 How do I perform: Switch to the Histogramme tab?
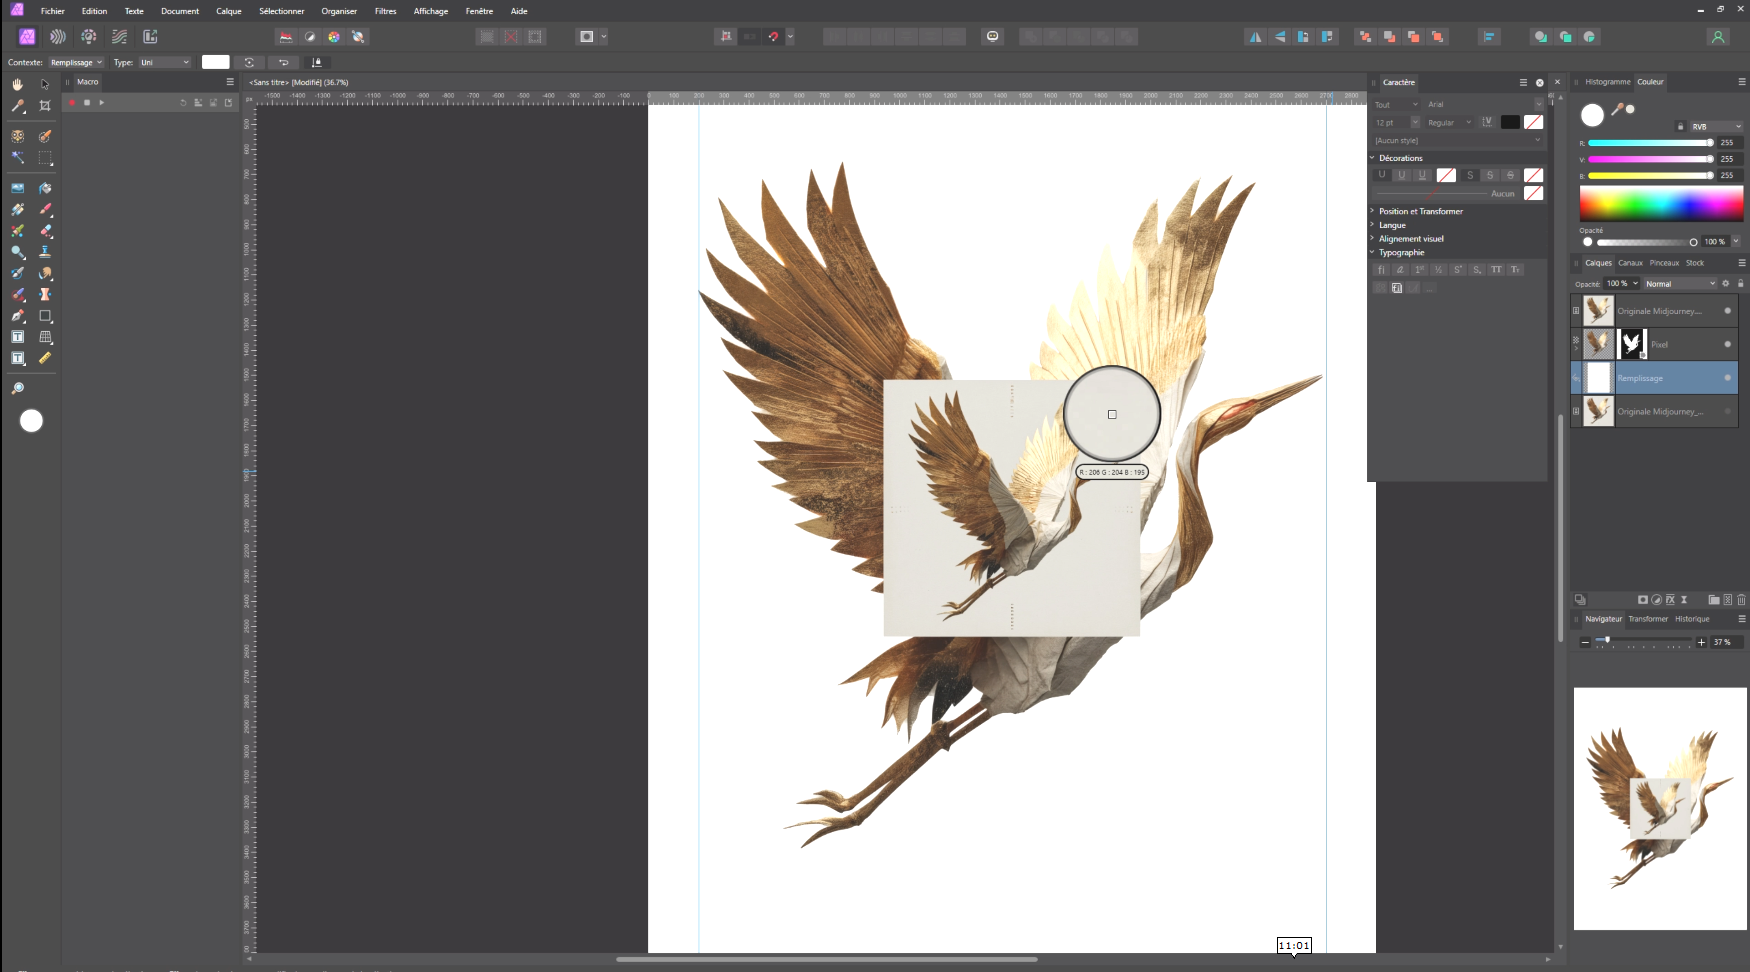1607,82
